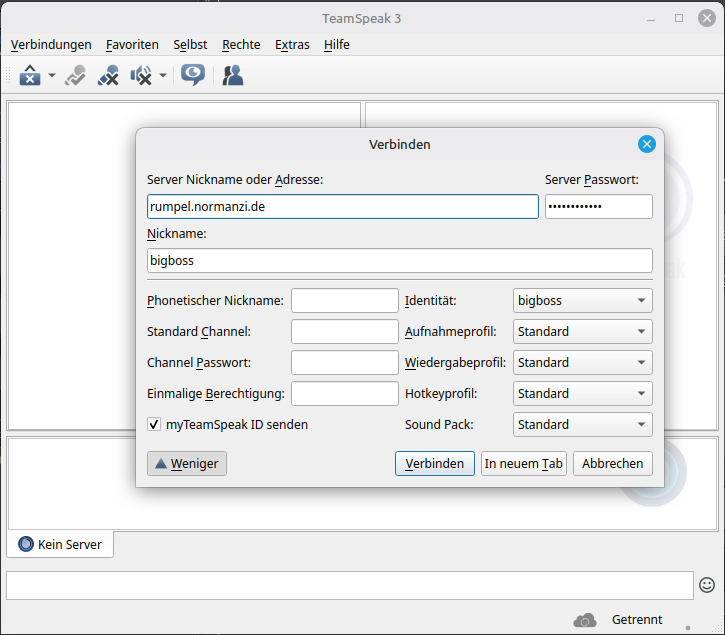Image resolution: width=725 pixels, height=635 pixels.
Task: Mute the microphone via toolbar icon
Action: 108,75
